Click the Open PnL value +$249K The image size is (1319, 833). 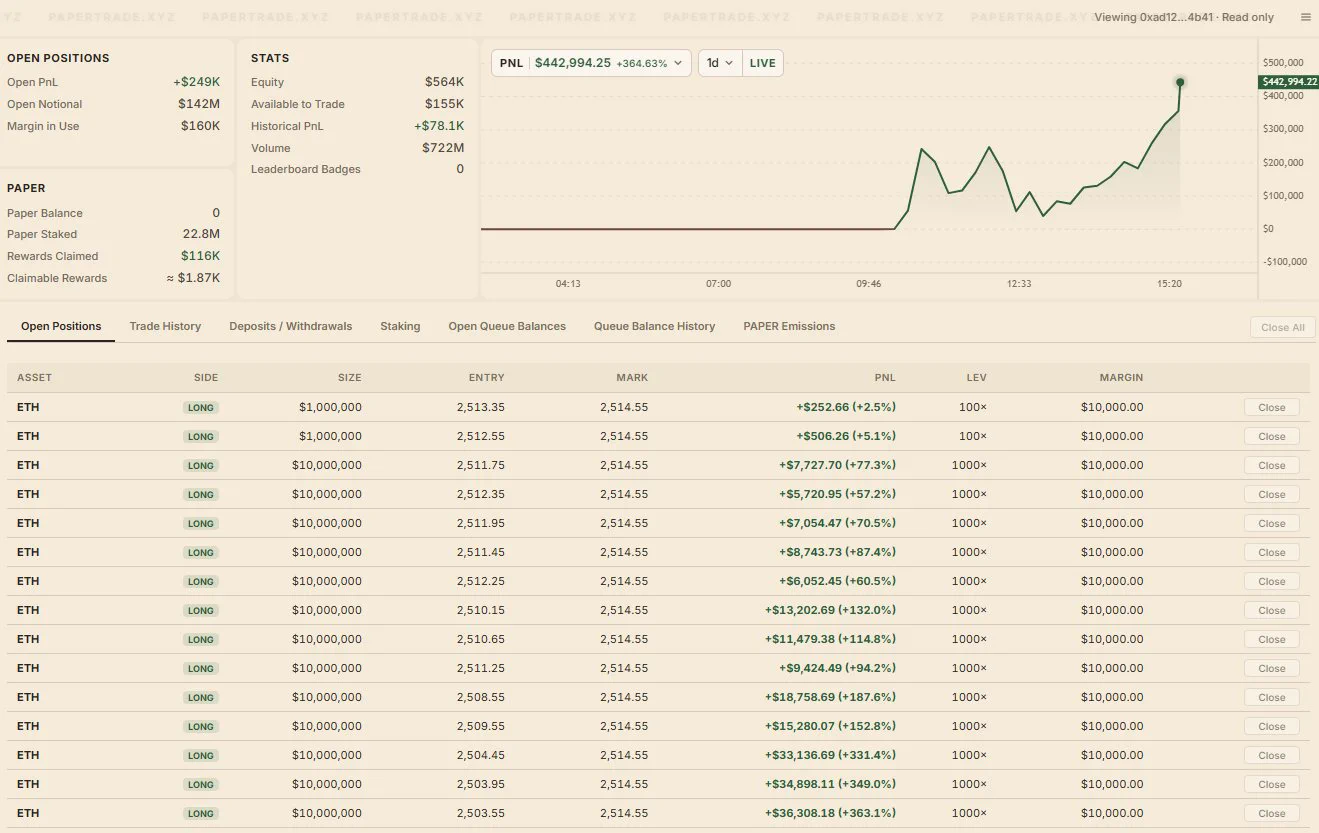[x=196, y=82]
